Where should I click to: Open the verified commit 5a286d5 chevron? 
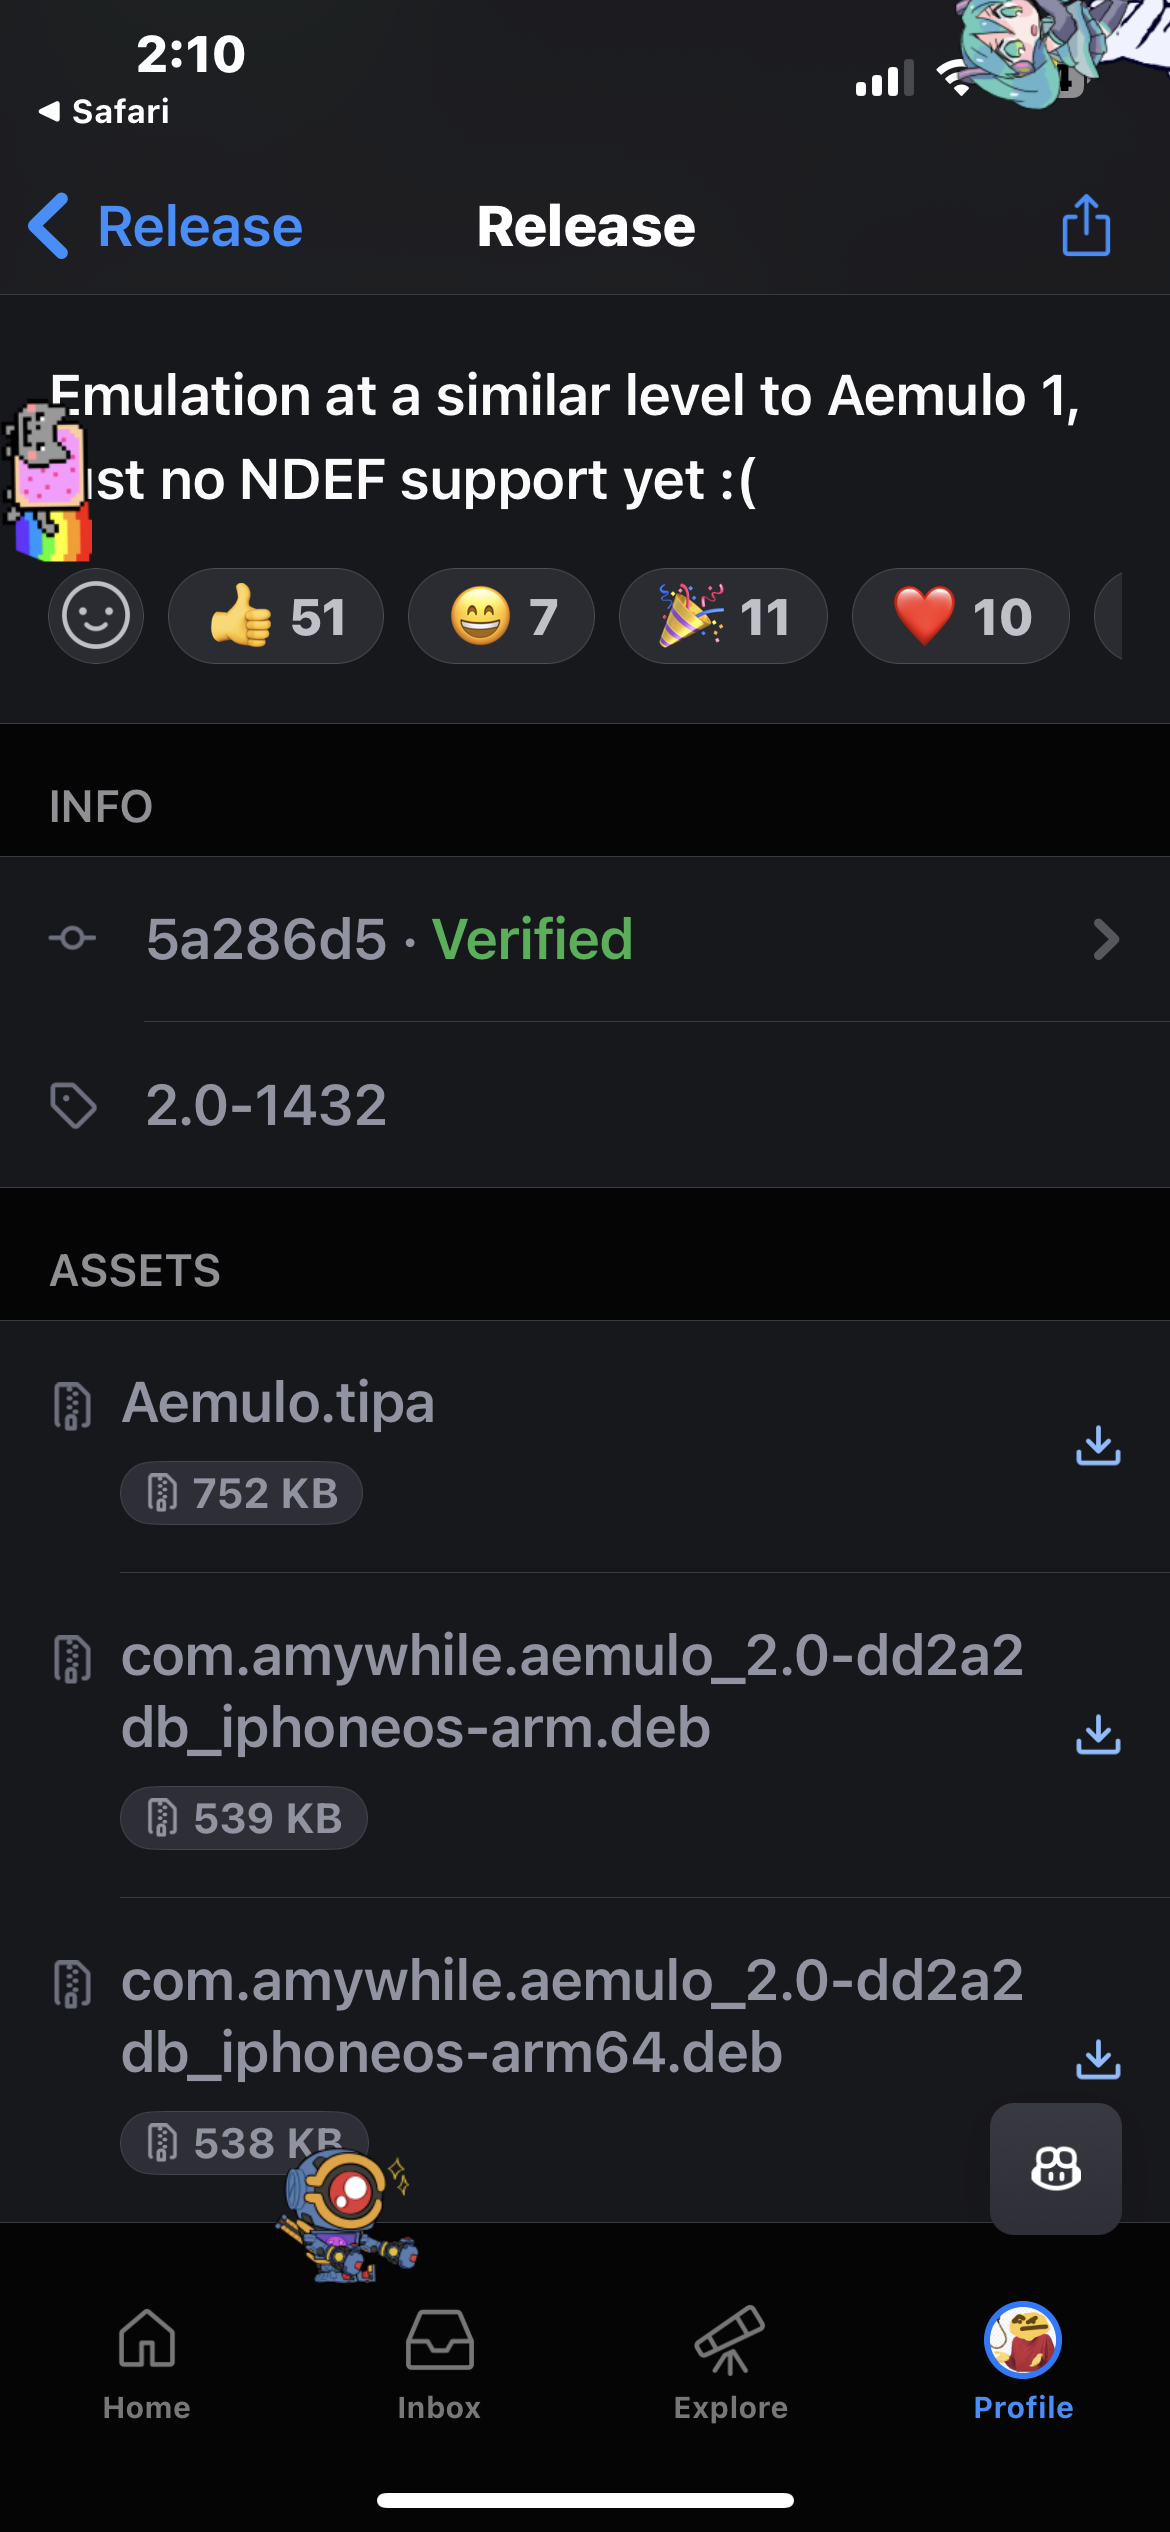1106,939
